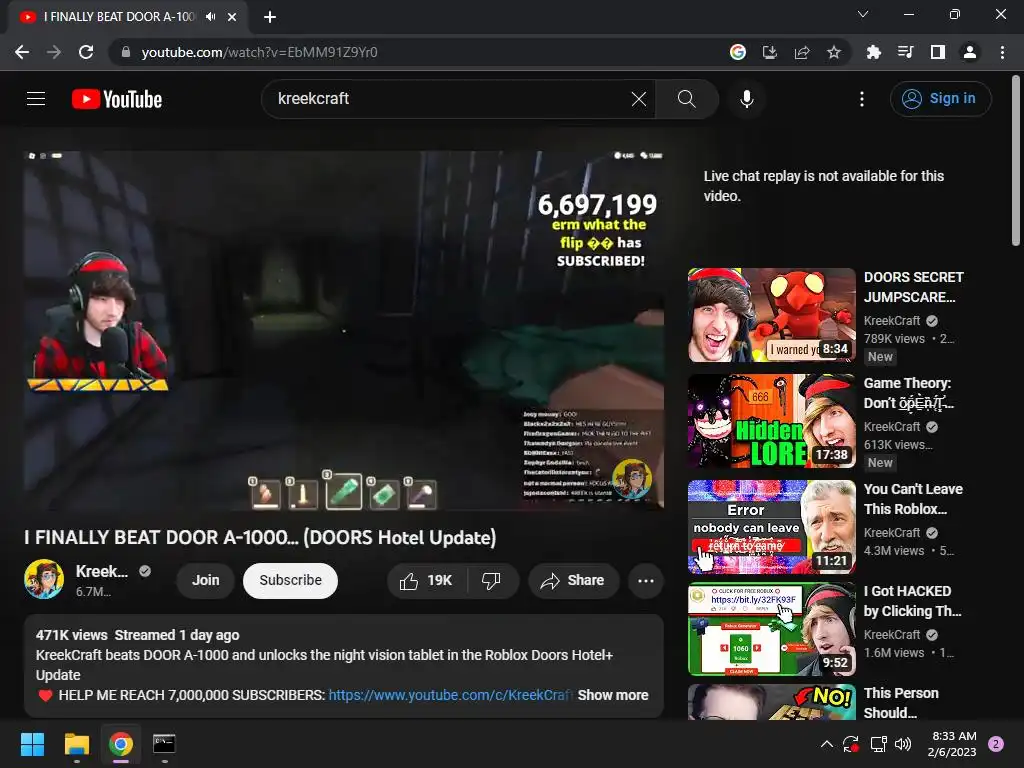
Task: Show hidden system tray icons
Action: (827, 744)
